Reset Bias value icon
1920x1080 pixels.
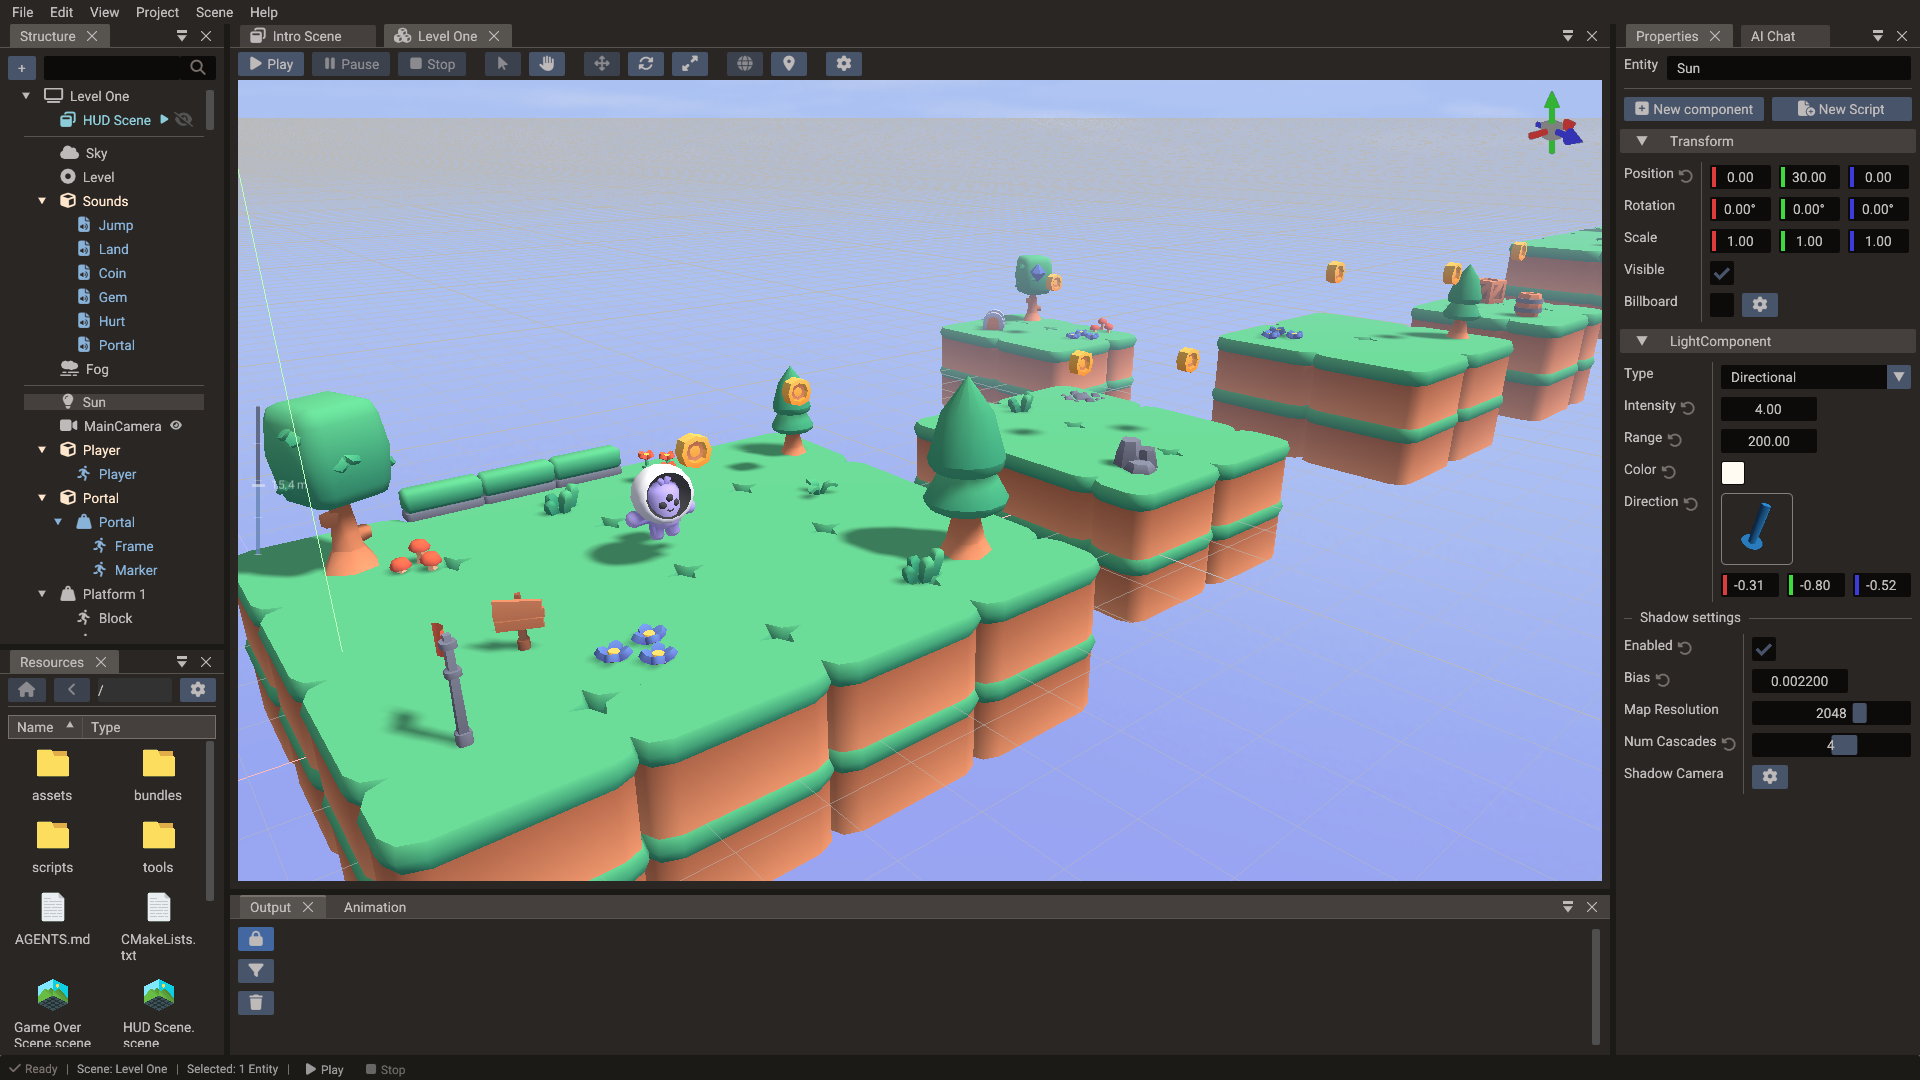(1663, 680)
